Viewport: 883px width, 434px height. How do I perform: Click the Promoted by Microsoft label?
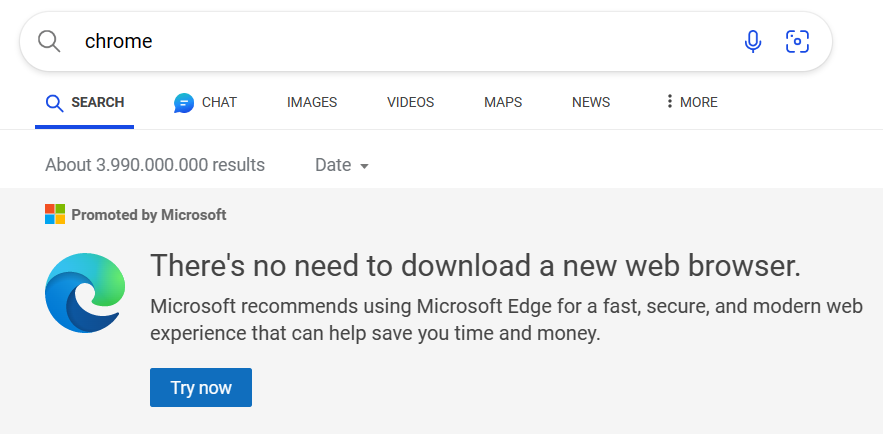[149, 215]
